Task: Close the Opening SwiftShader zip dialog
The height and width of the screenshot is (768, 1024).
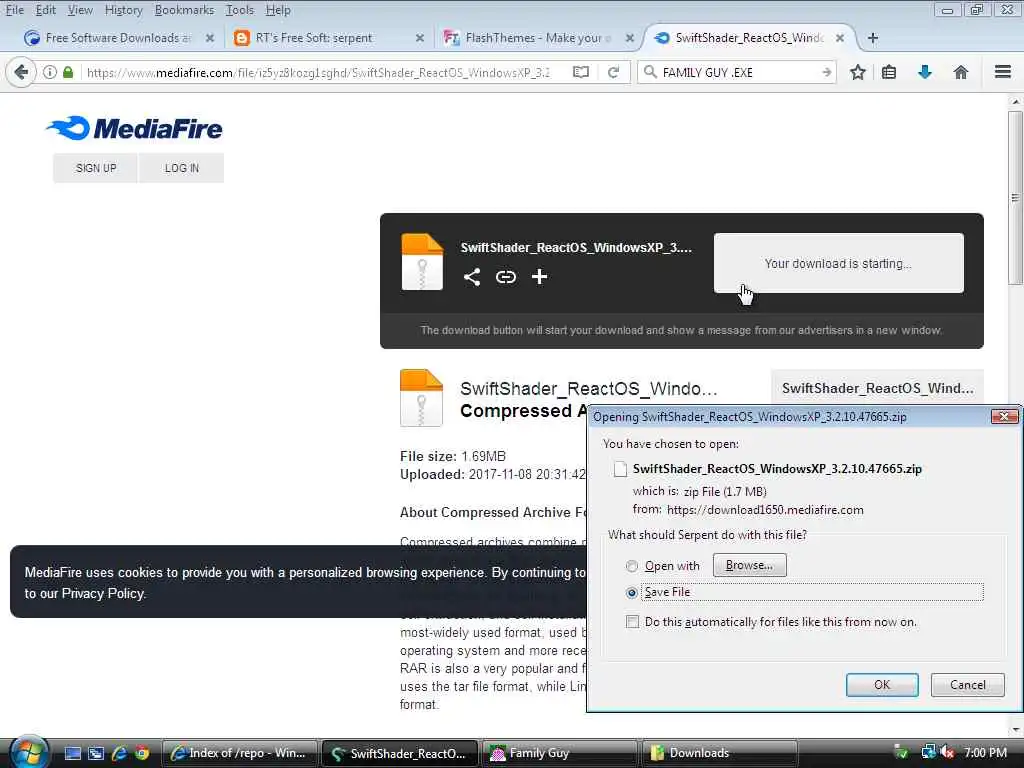Action: (x=1004, y=416)
